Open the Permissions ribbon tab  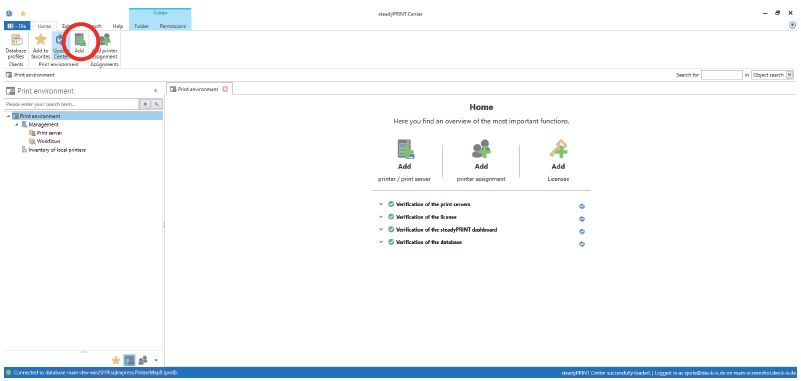[173, 26]
